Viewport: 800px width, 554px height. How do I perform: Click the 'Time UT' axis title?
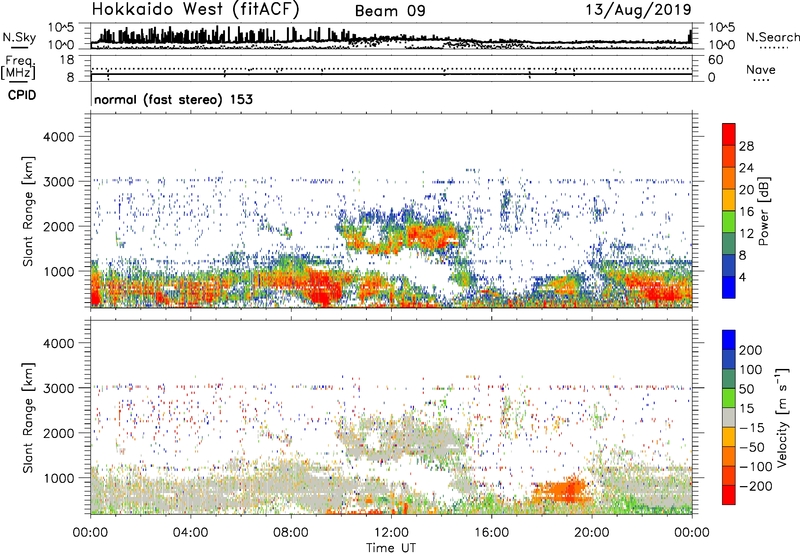391,548
